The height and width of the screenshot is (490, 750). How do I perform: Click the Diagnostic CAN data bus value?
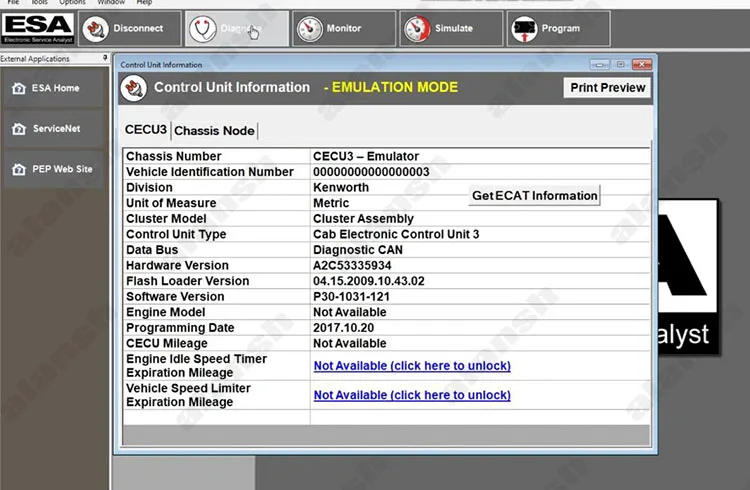tap(358, 250)
